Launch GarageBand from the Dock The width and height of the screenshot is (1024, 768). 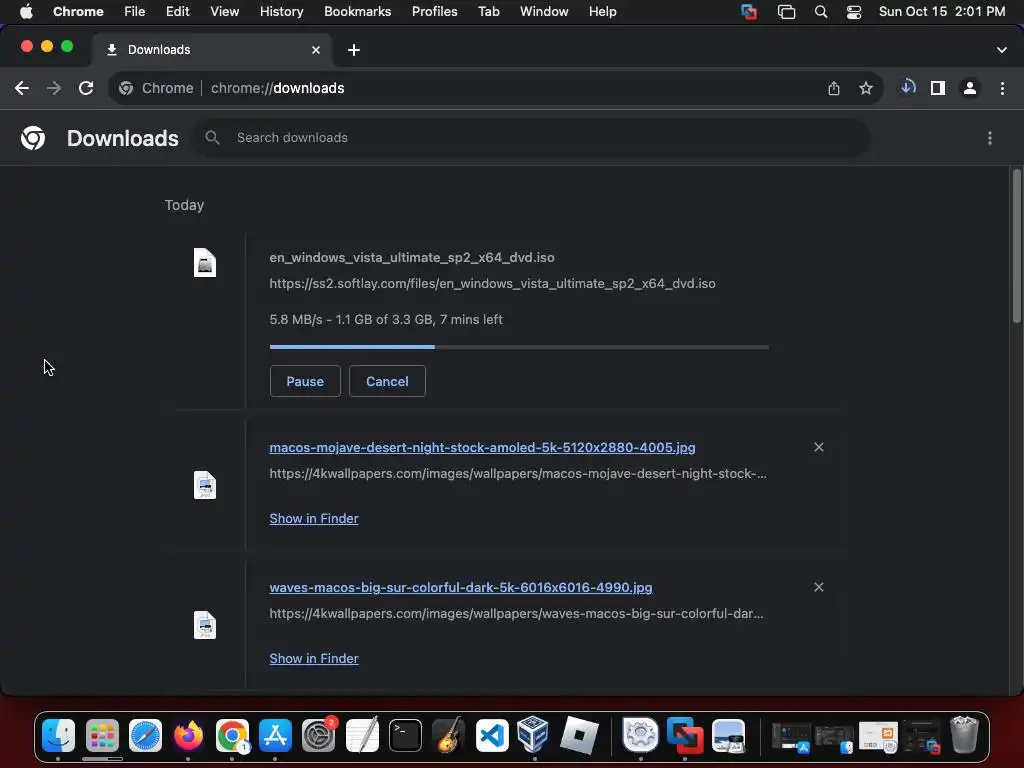pos(448,735)
